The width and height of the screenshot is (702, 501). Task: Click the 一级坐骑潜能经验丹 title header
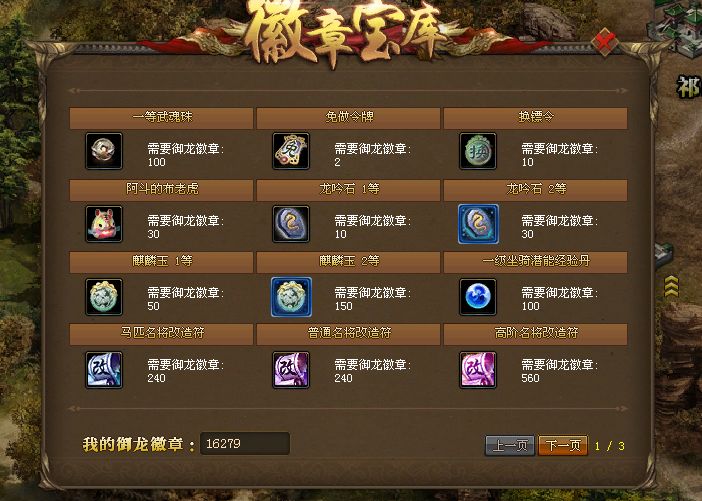[535, 262]
